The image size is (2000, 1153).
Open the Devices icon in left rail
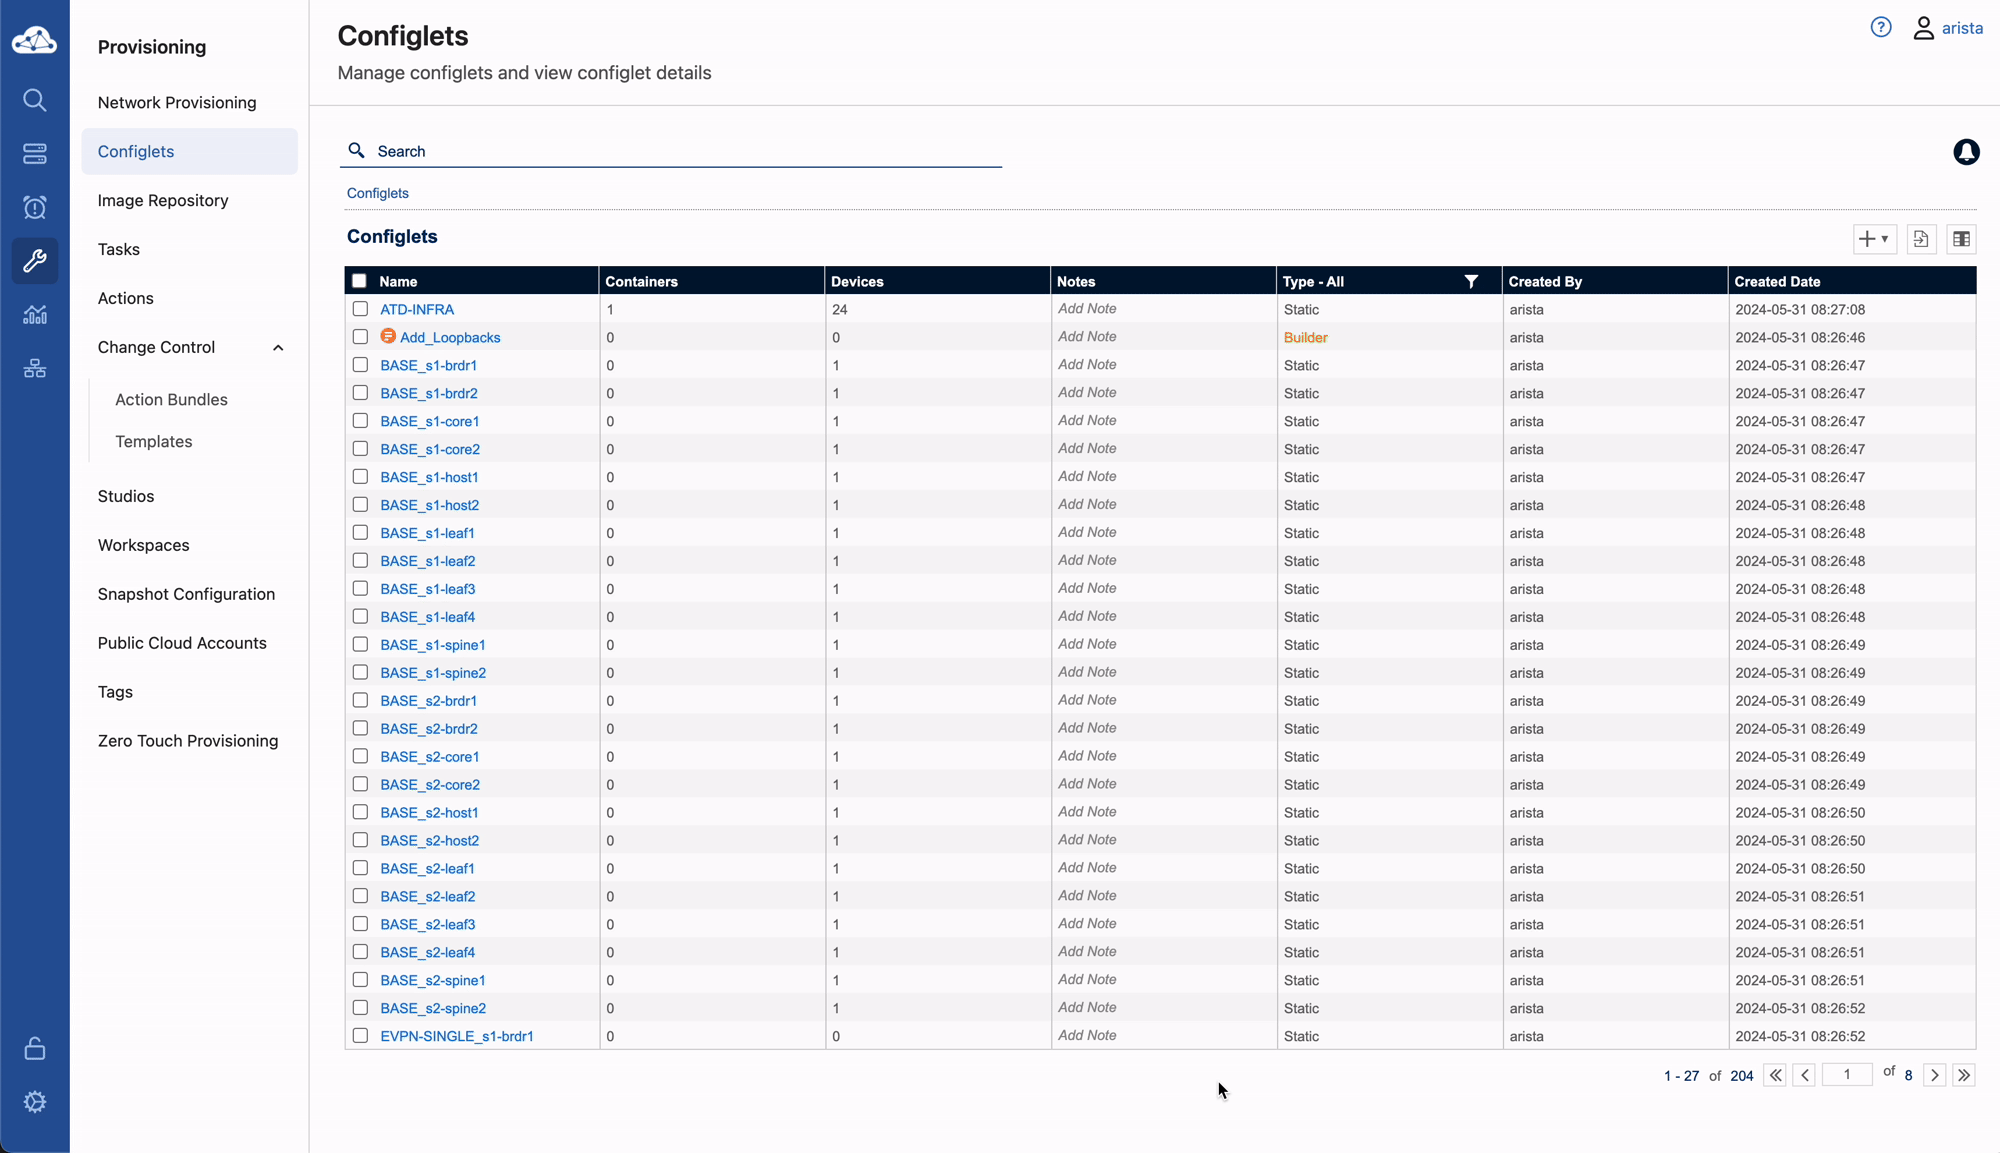click(x=35, y=154)
